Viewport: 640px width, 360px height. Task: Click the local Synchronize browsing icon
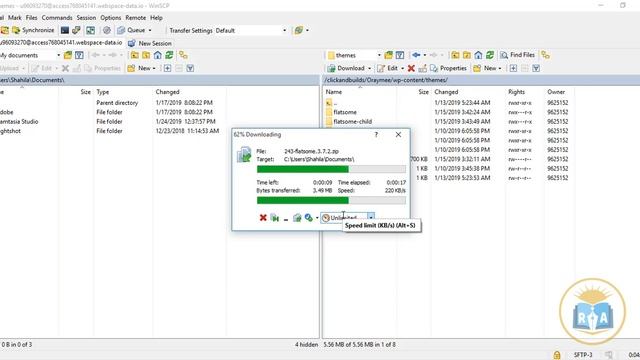coord(183,55)
